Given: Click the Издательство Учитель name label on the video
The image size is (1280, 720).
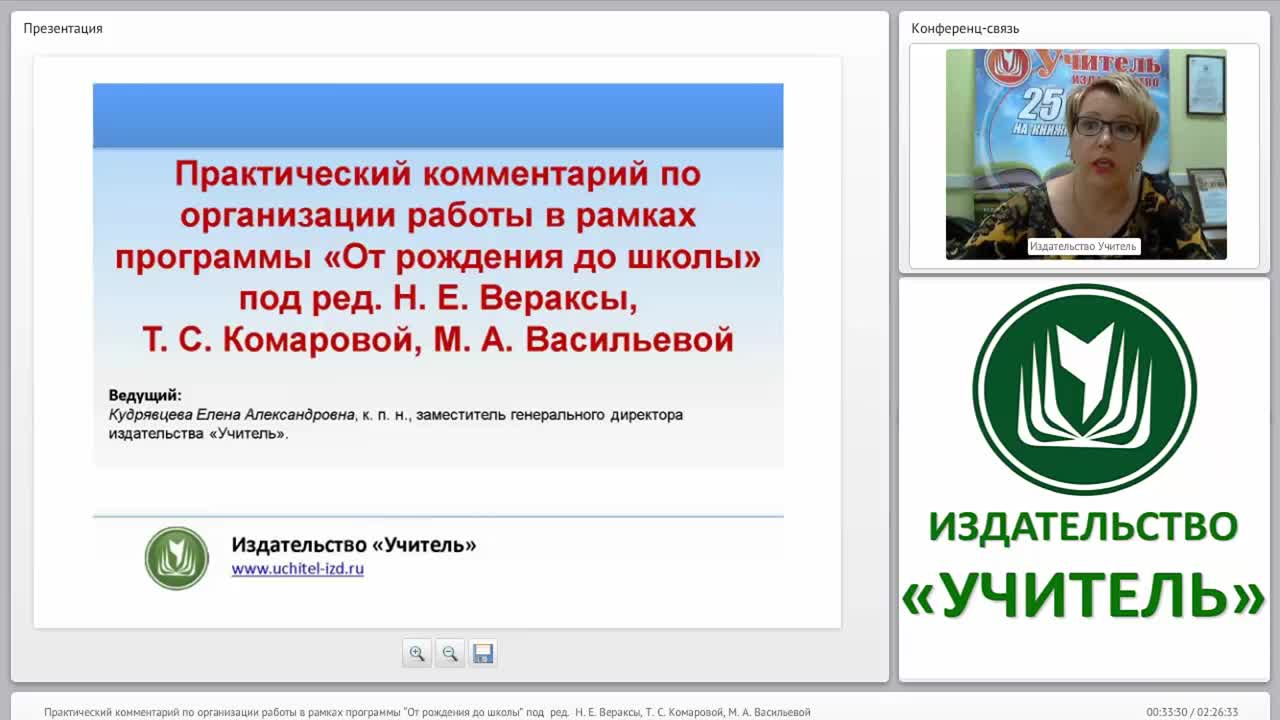Looking at the screenshot, I should pos(1084,246).
